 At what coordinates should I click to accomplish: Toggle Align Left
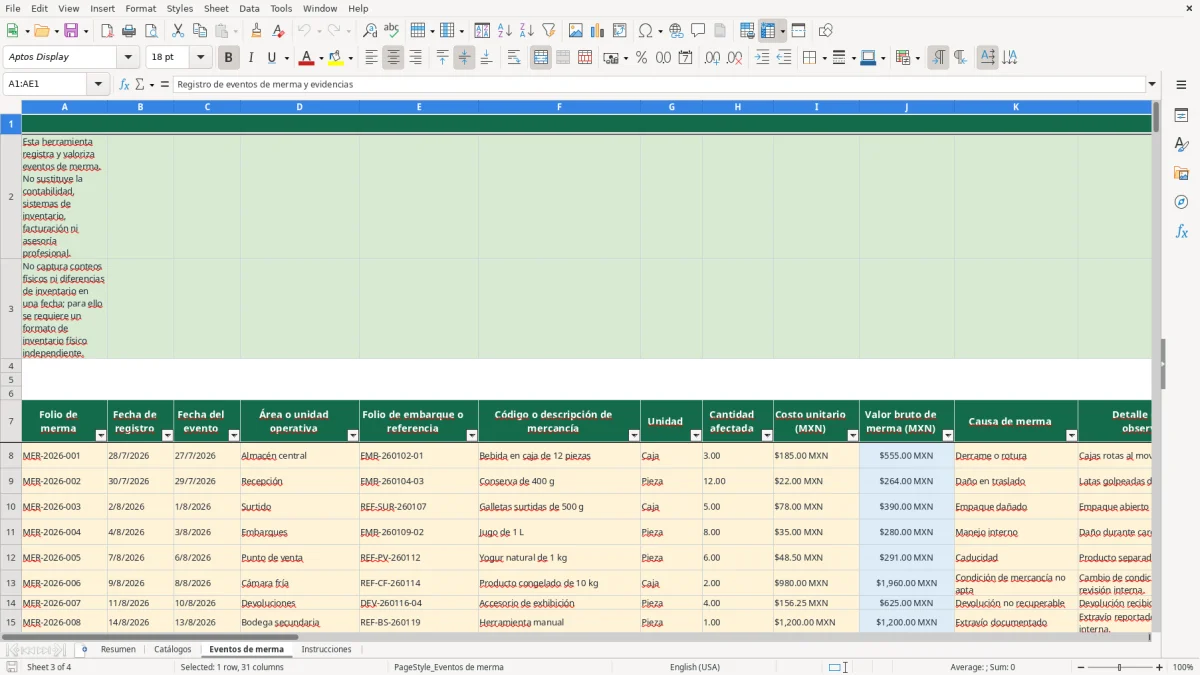[x=372, y=58]
